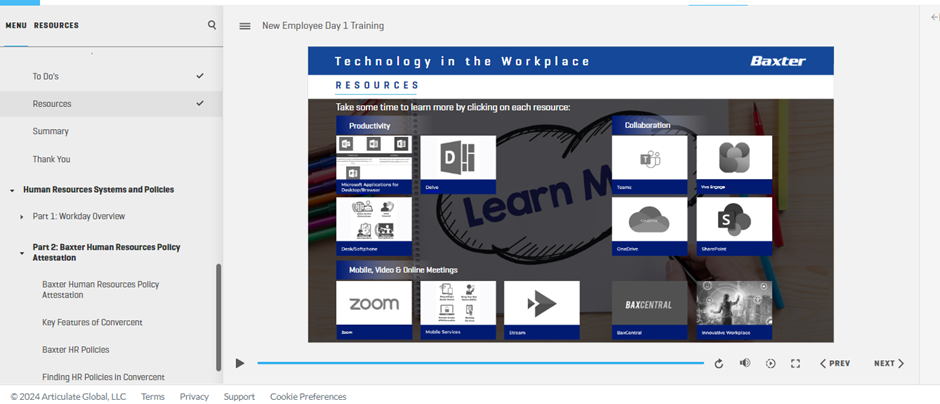
Task: Open the Delve resource tile
Action: [458, 165]
